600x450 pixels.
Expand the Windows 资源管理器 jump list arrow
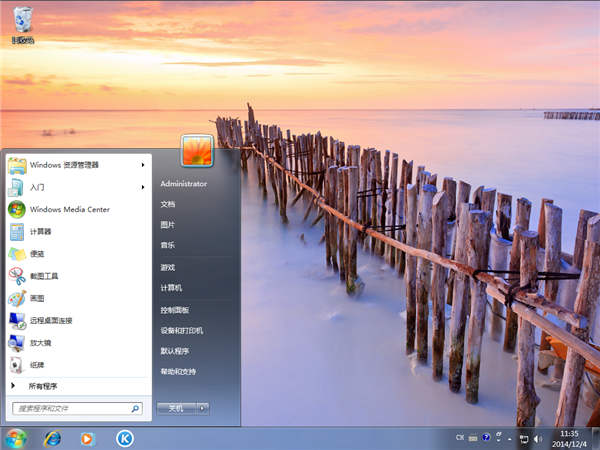[143, 165]
